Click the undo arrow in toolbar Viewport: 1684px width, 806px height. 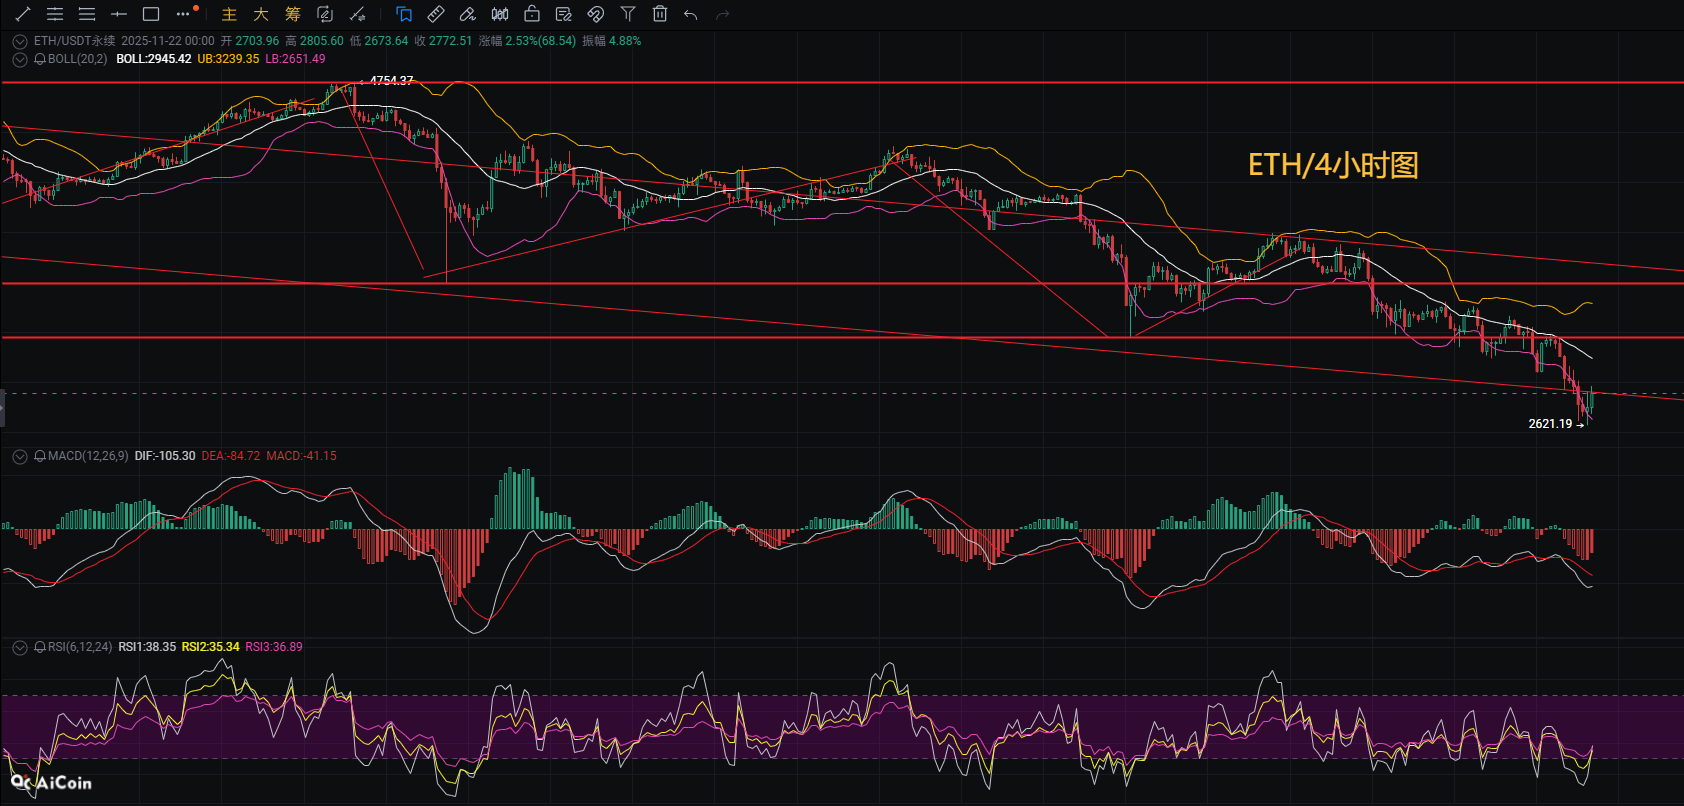pyautogui.click(x=690, y=14)
